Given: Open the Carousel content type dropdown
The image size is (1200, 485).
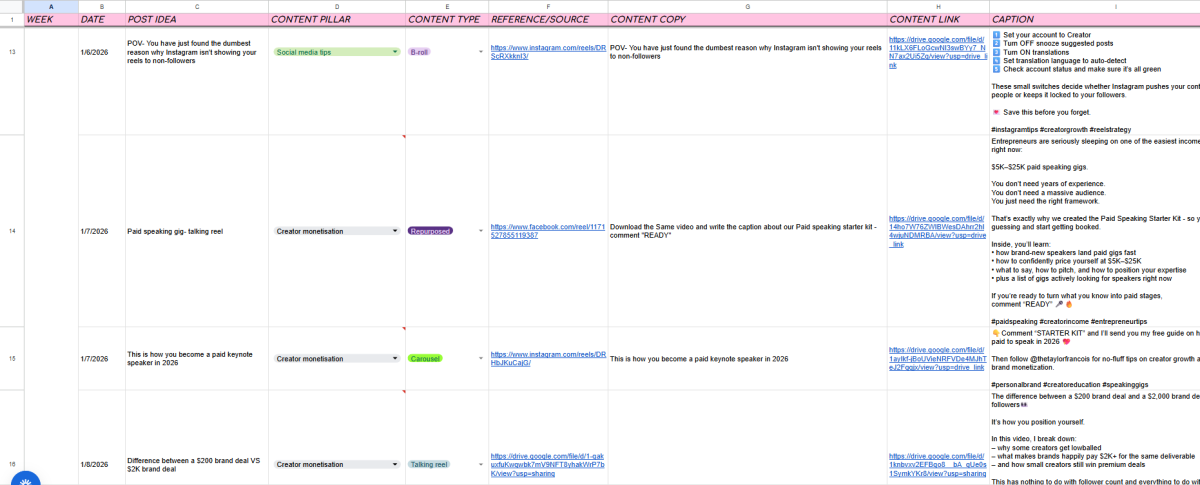Looking at the screenshot, I should (x=480, y=358).
